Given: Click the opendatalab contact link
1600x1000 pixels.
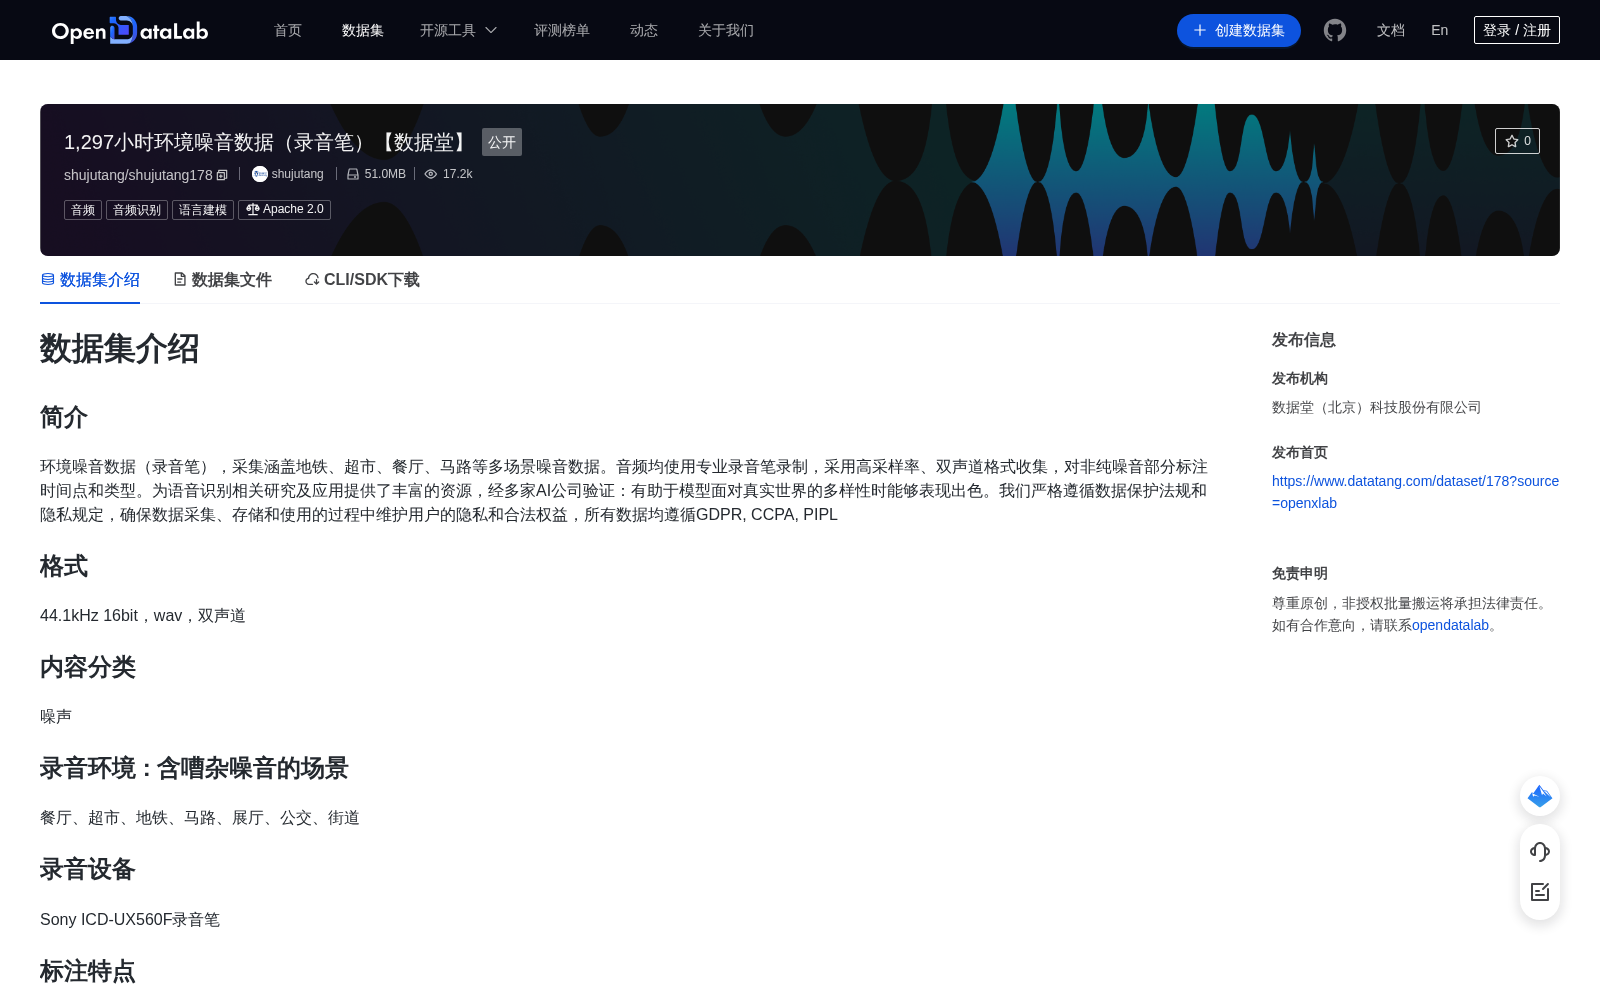Looking at the screenshot, I should [1450, 625].
